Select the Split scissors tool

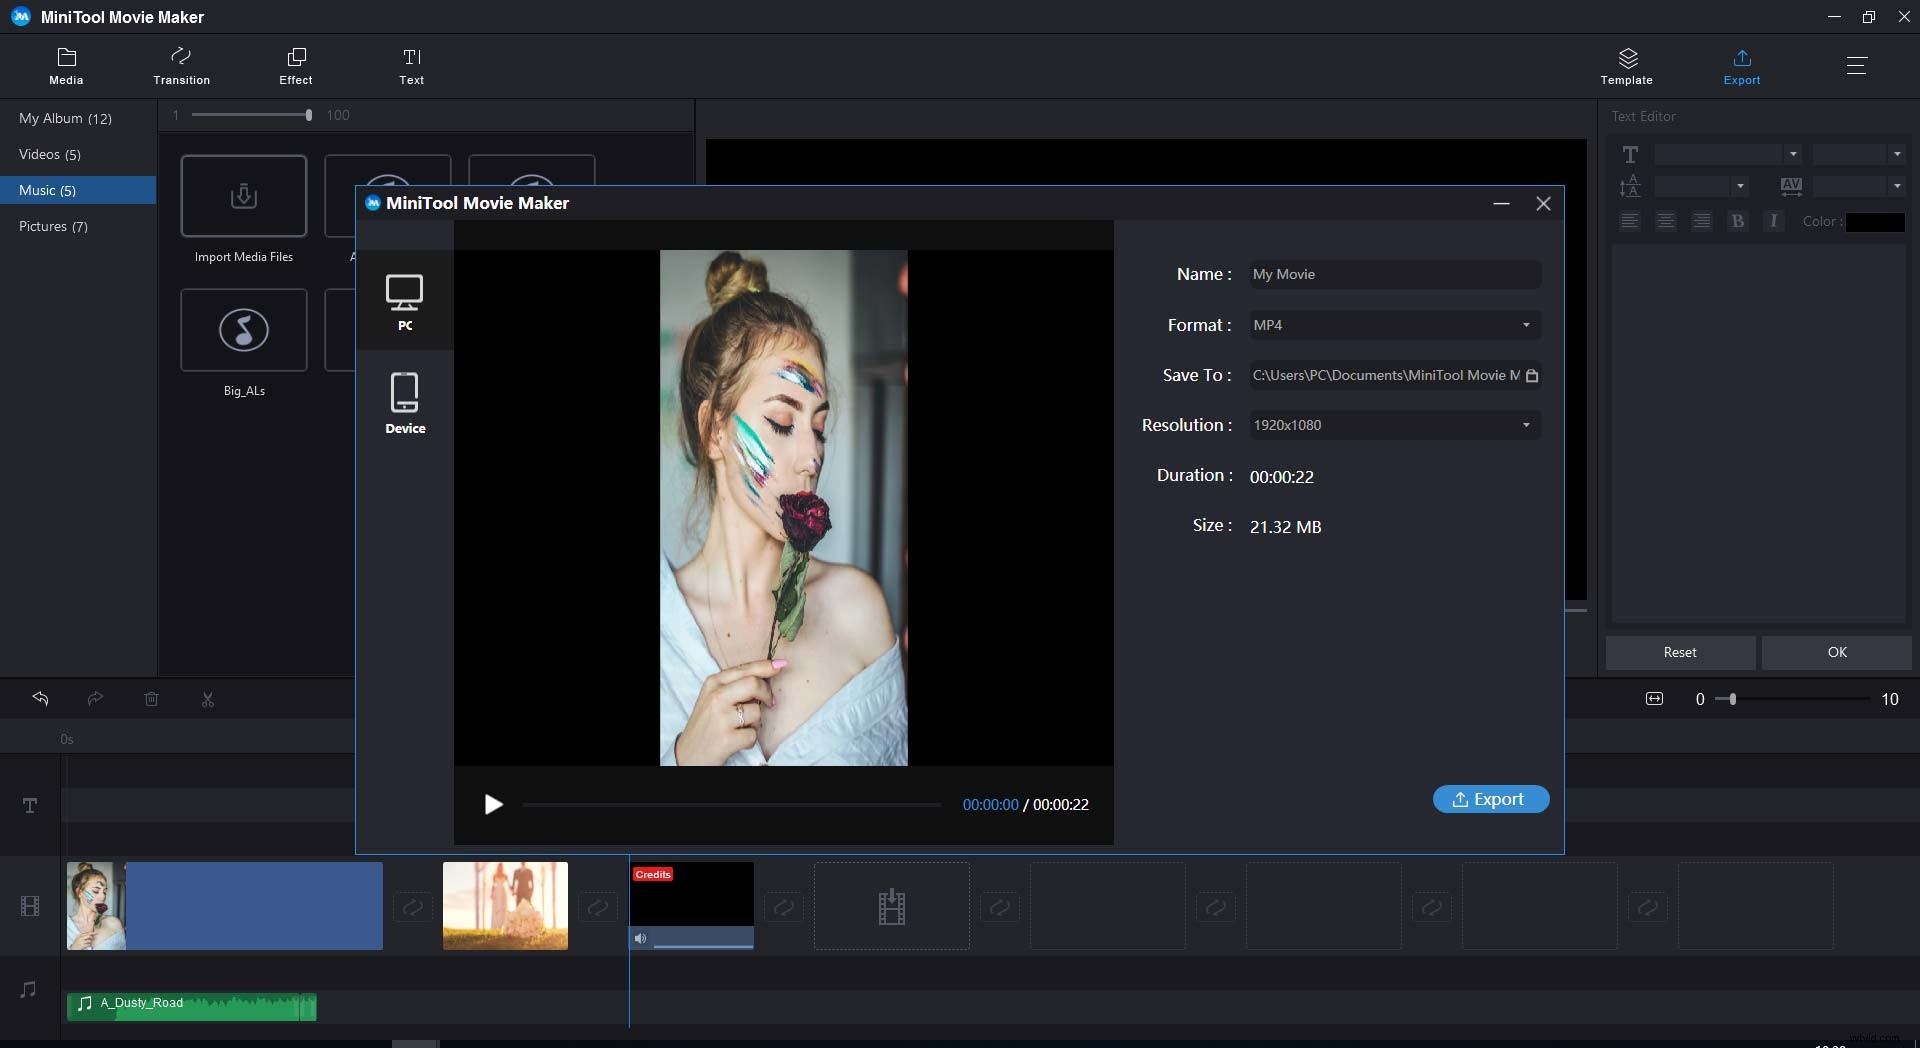click(207, 699)
